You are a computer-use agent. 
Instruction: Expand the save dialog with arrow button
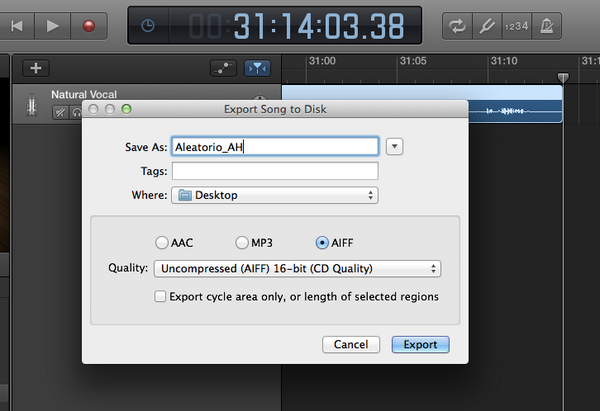tap(395, 147)
